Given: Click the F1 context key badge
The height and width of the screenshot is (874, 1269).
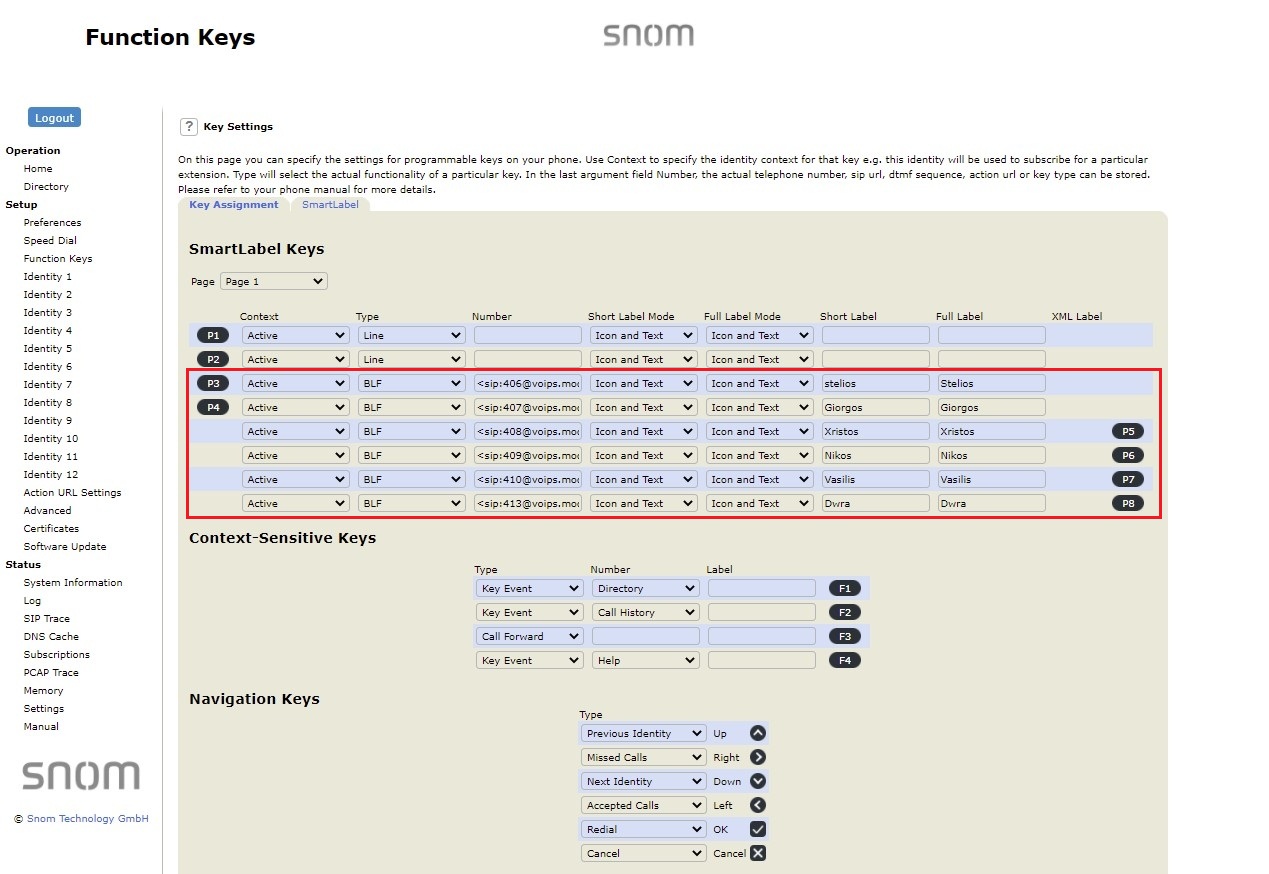Looking at the screenshot, I should click(844, 588).
